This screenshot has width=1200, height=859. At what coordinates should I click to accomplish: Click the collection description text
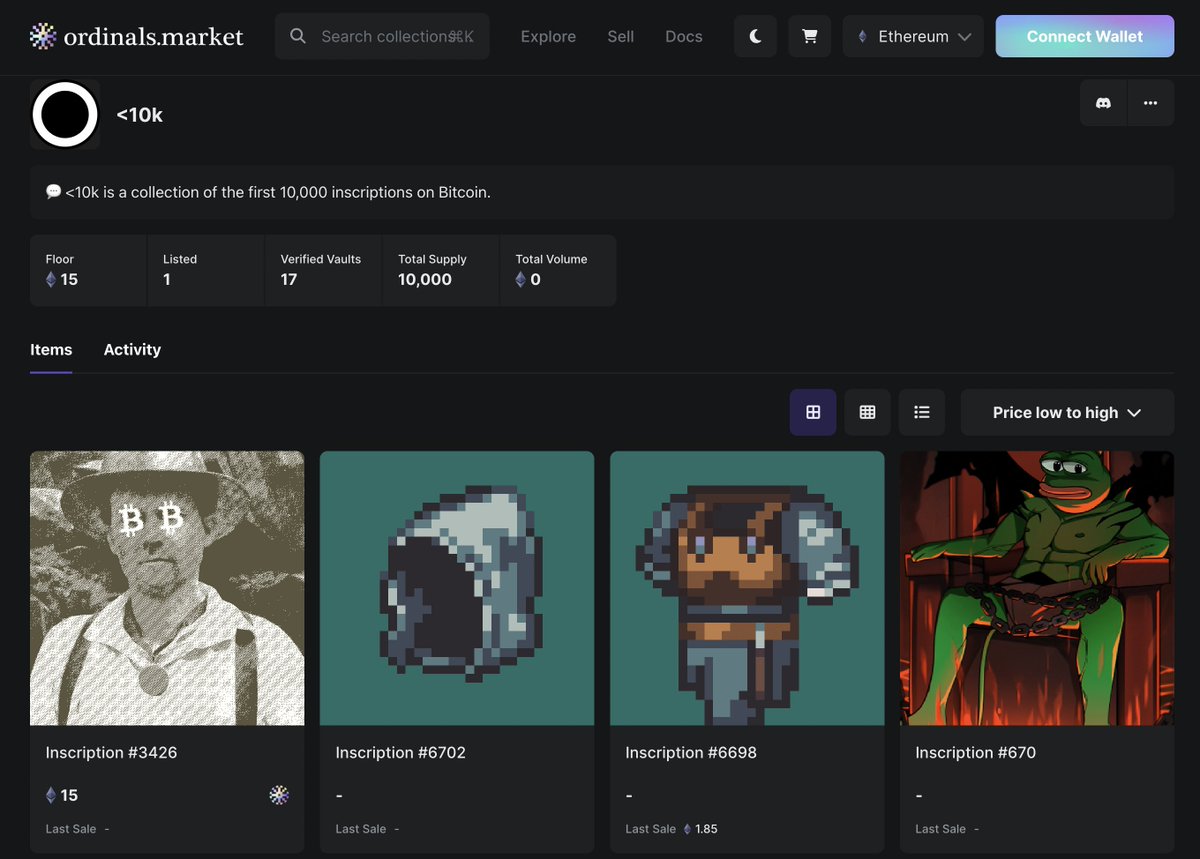pos(278,192)
